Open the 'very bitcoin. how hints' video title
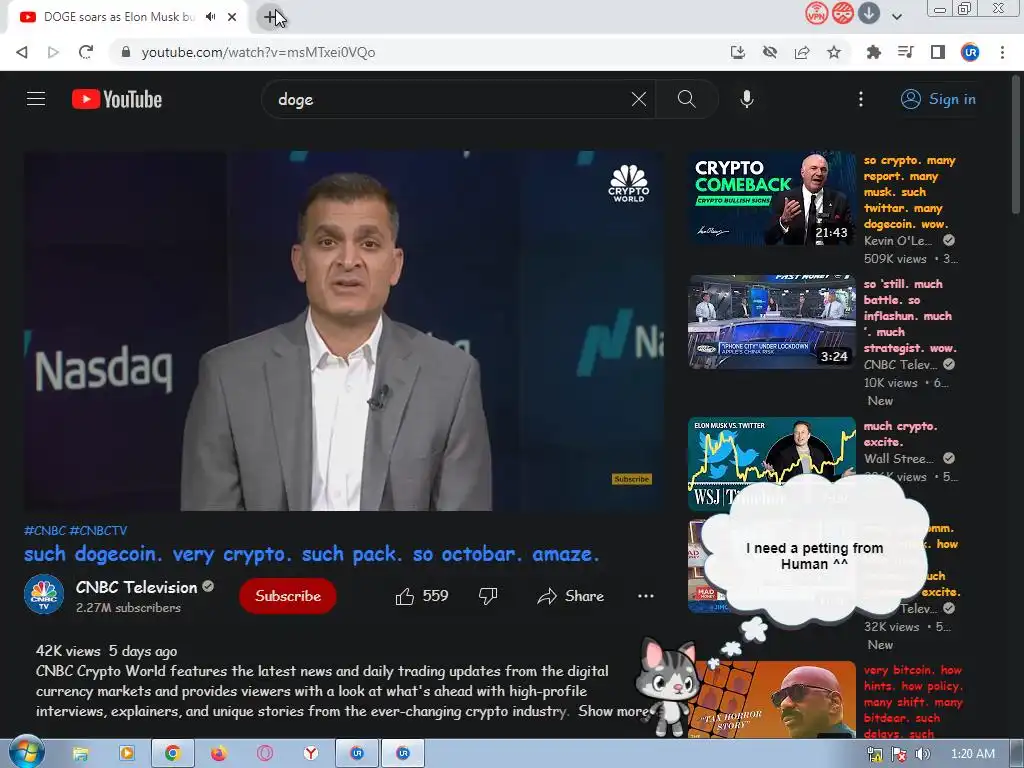The image size is (1024, 768). [913, 702]
